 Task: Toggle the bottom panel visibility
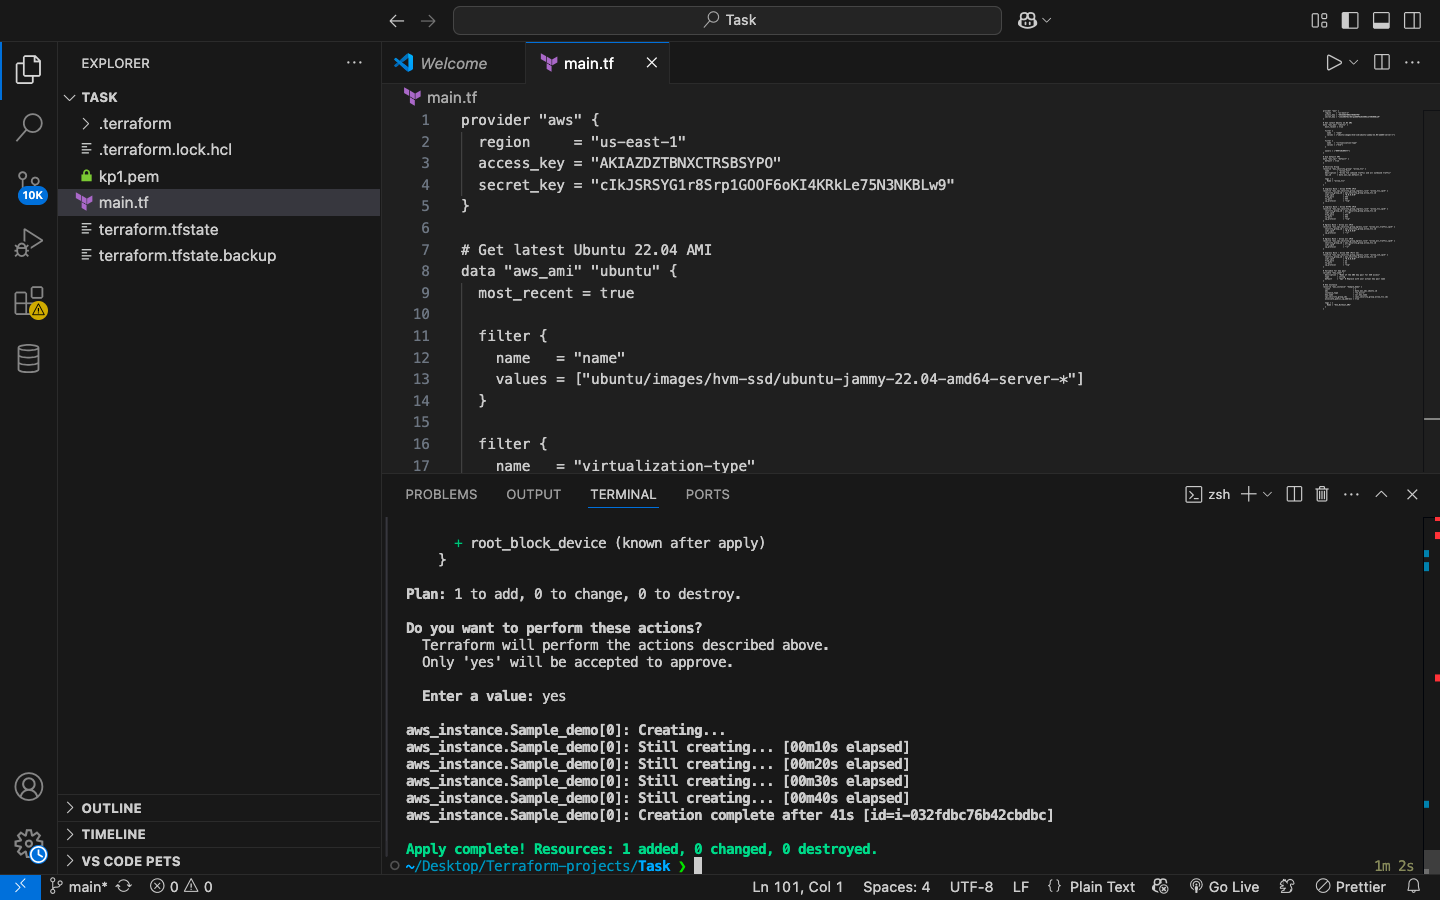pos(1381,20)
